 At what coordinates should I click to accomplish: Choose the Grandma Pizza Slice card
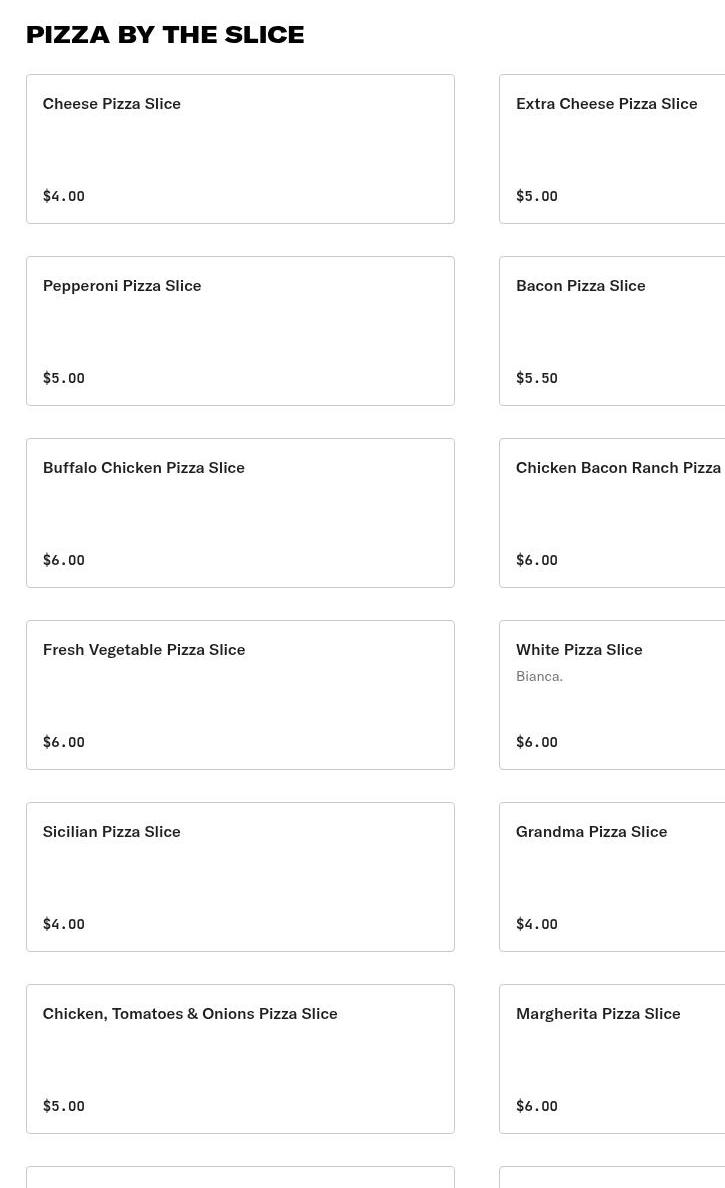pos(612,876)
